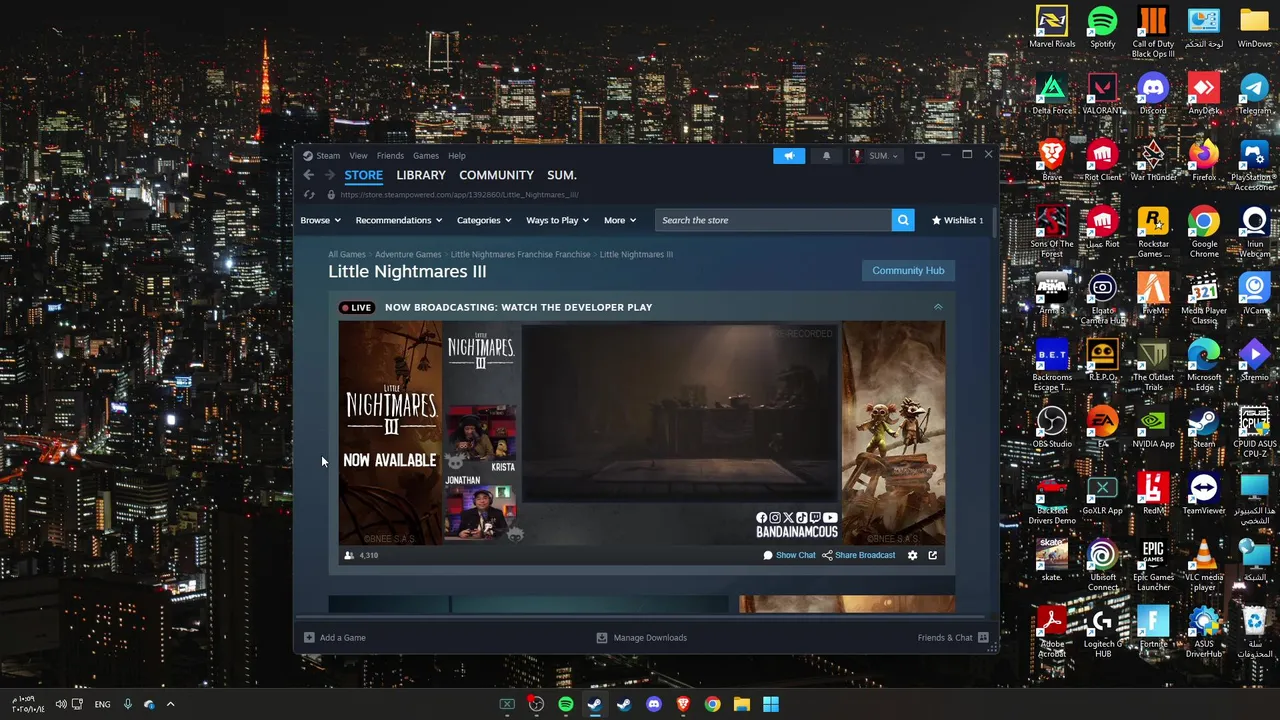Launch Epic Games Launcher from desktop
Viewport: 1280px width, 720px height.
(x=1153, y=566)
